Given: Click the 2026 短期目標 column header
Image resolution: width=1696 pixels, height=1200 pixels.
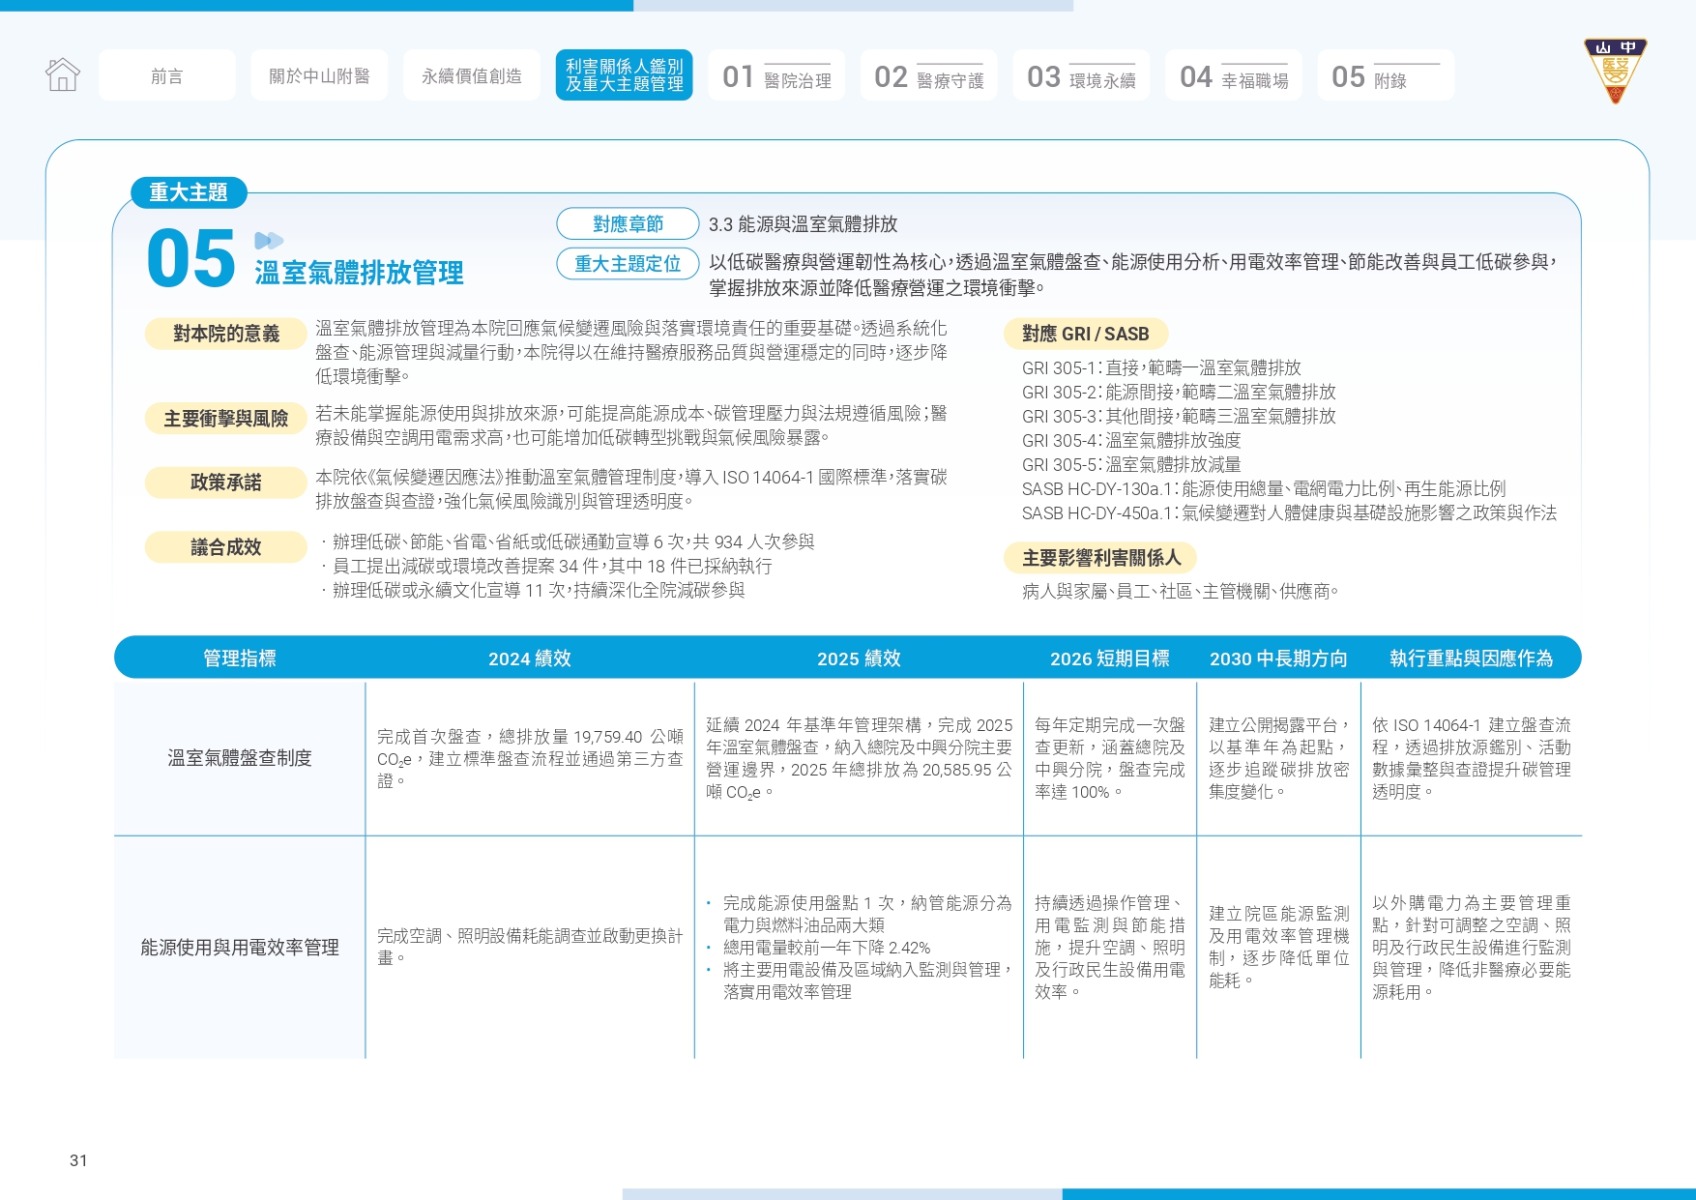Looking at the screenshot, I should click(1110, 658).
